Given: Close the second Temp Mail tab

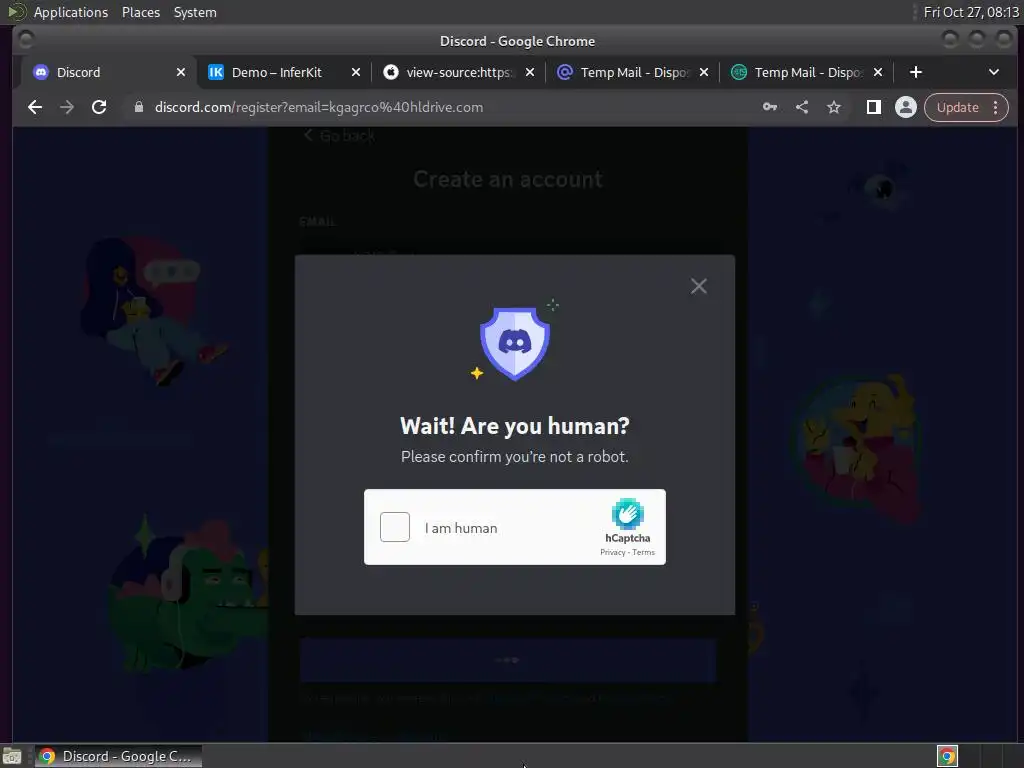Looking at the screenshot, I should click(878, 72).
